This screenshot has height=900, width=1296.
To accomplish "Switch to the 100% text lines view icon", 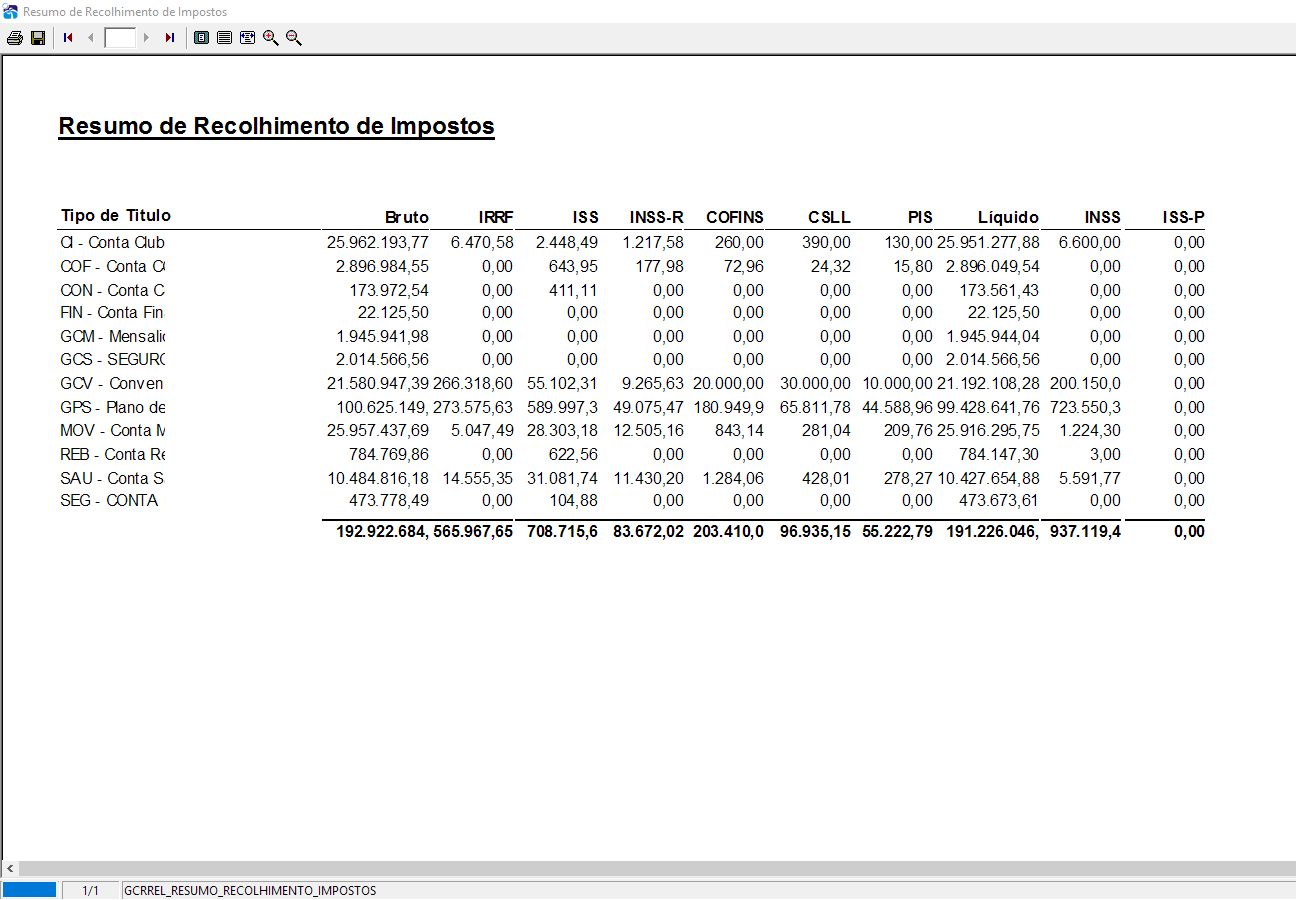I will [x=224, y=38].
